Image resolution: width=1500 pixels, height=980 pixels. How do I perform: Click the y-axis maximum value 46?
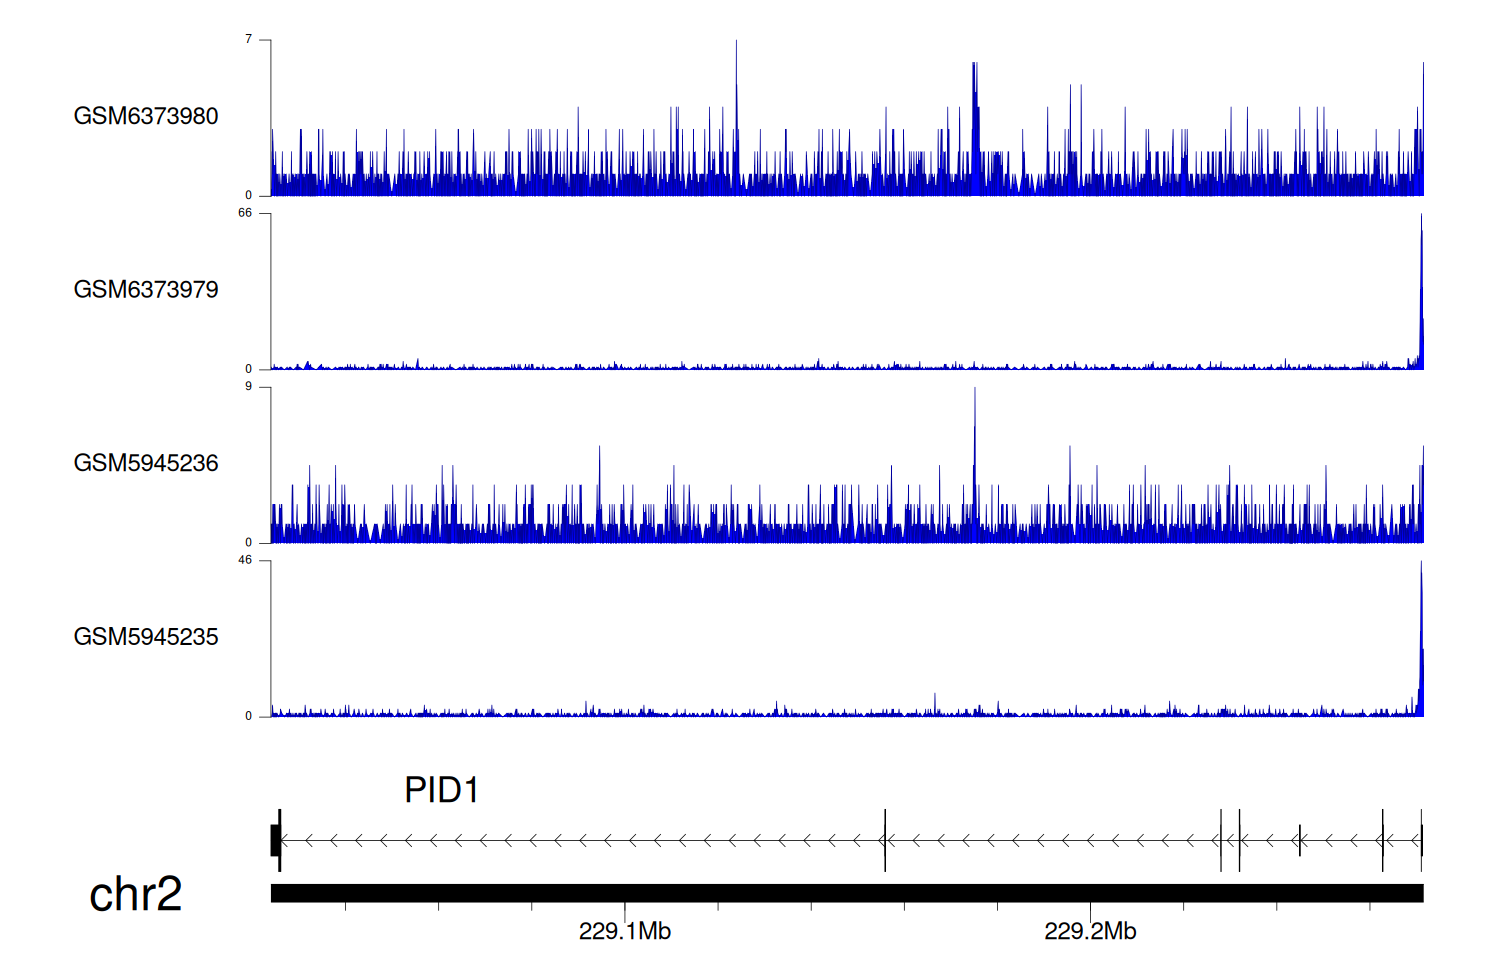[245, 560]
